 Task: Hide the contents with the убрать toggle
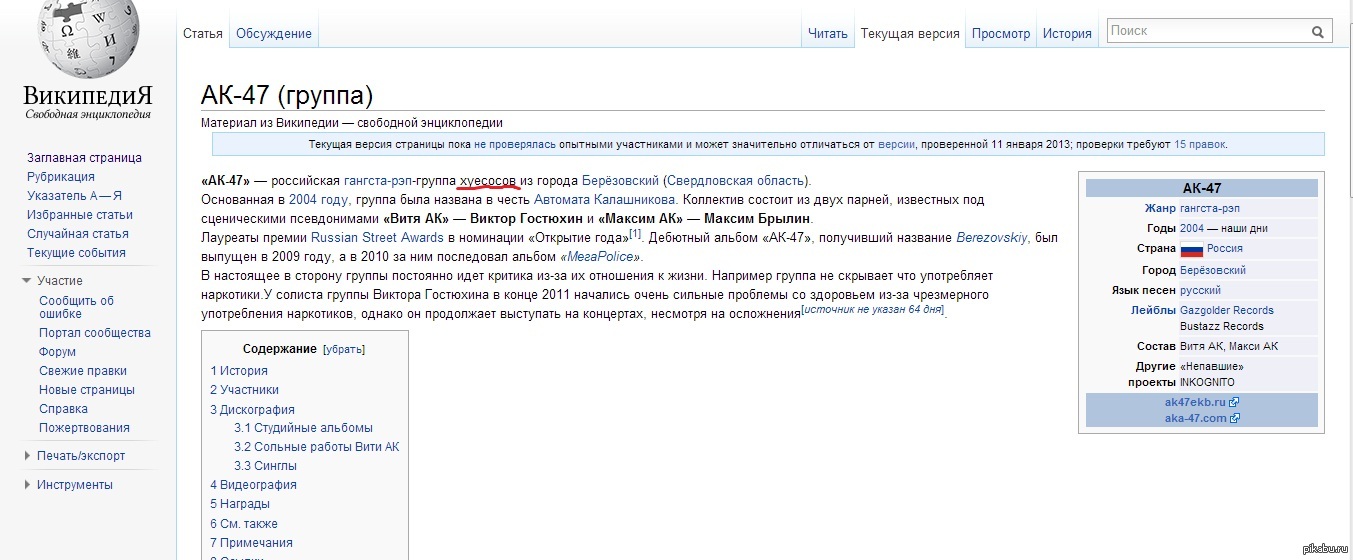click(x=343, y=350)
